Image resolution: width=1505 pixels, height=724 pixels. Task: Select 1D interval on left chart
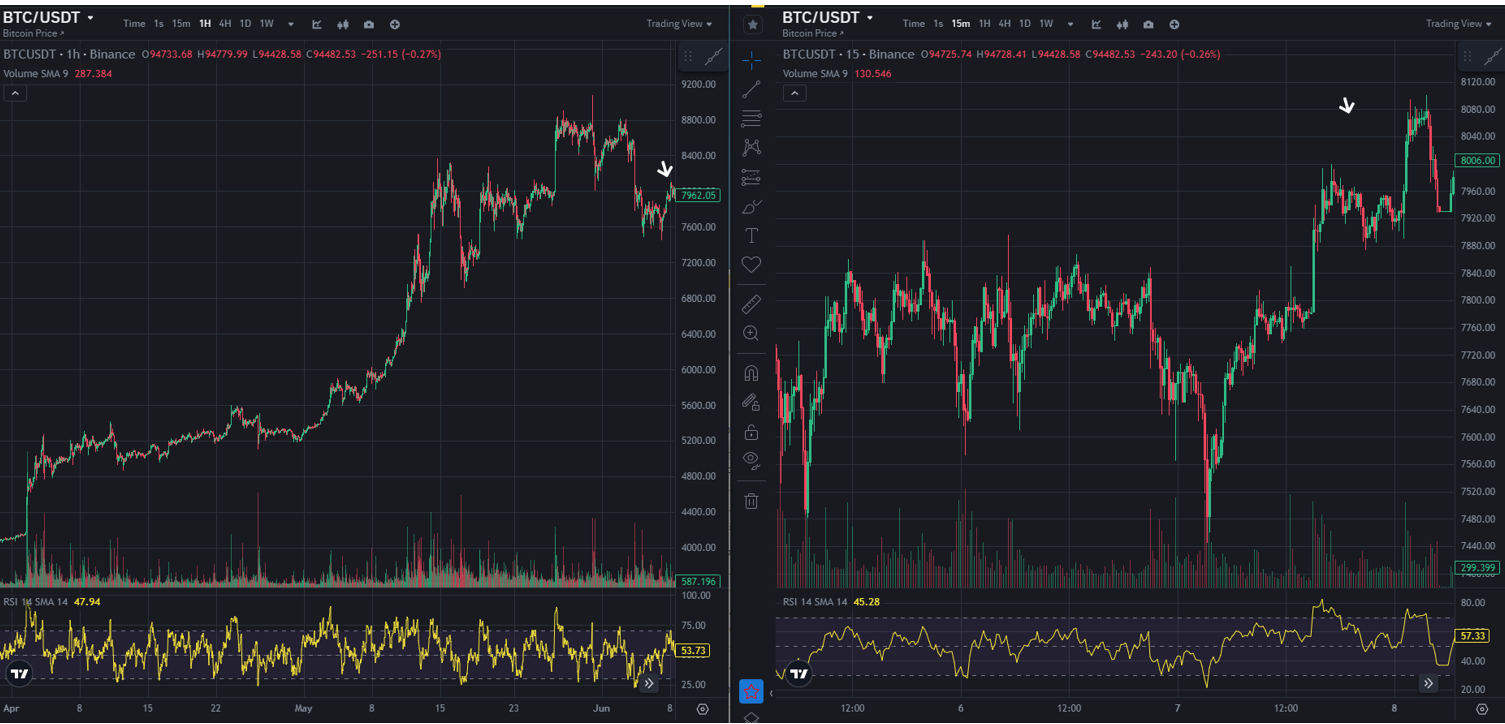point(245,24)
